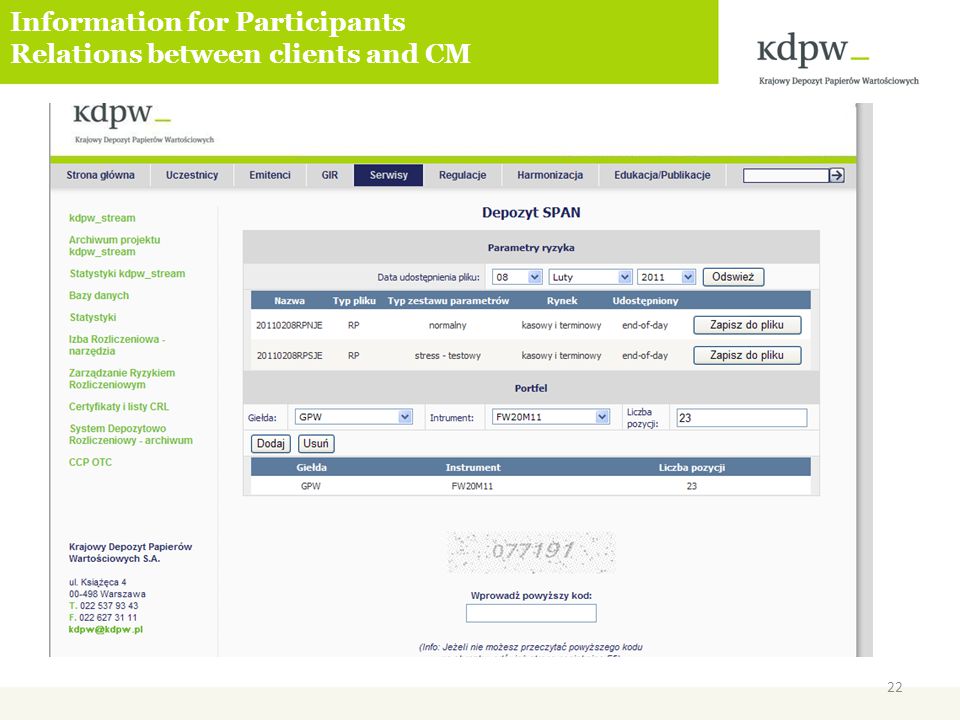Click the page scrollbar on right edge

pyautogui.click(x=864, y=380)
